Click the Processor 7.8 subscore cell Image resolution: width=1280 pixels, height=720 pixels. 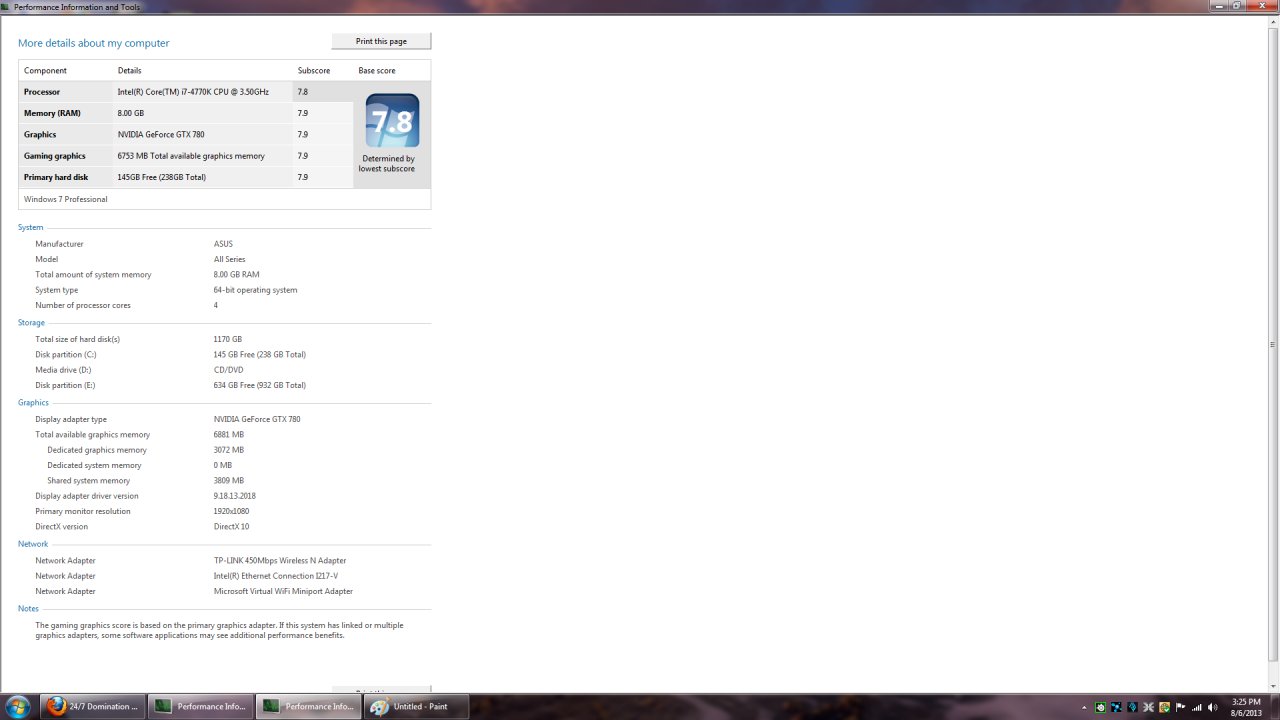click(x=323, y=92)
